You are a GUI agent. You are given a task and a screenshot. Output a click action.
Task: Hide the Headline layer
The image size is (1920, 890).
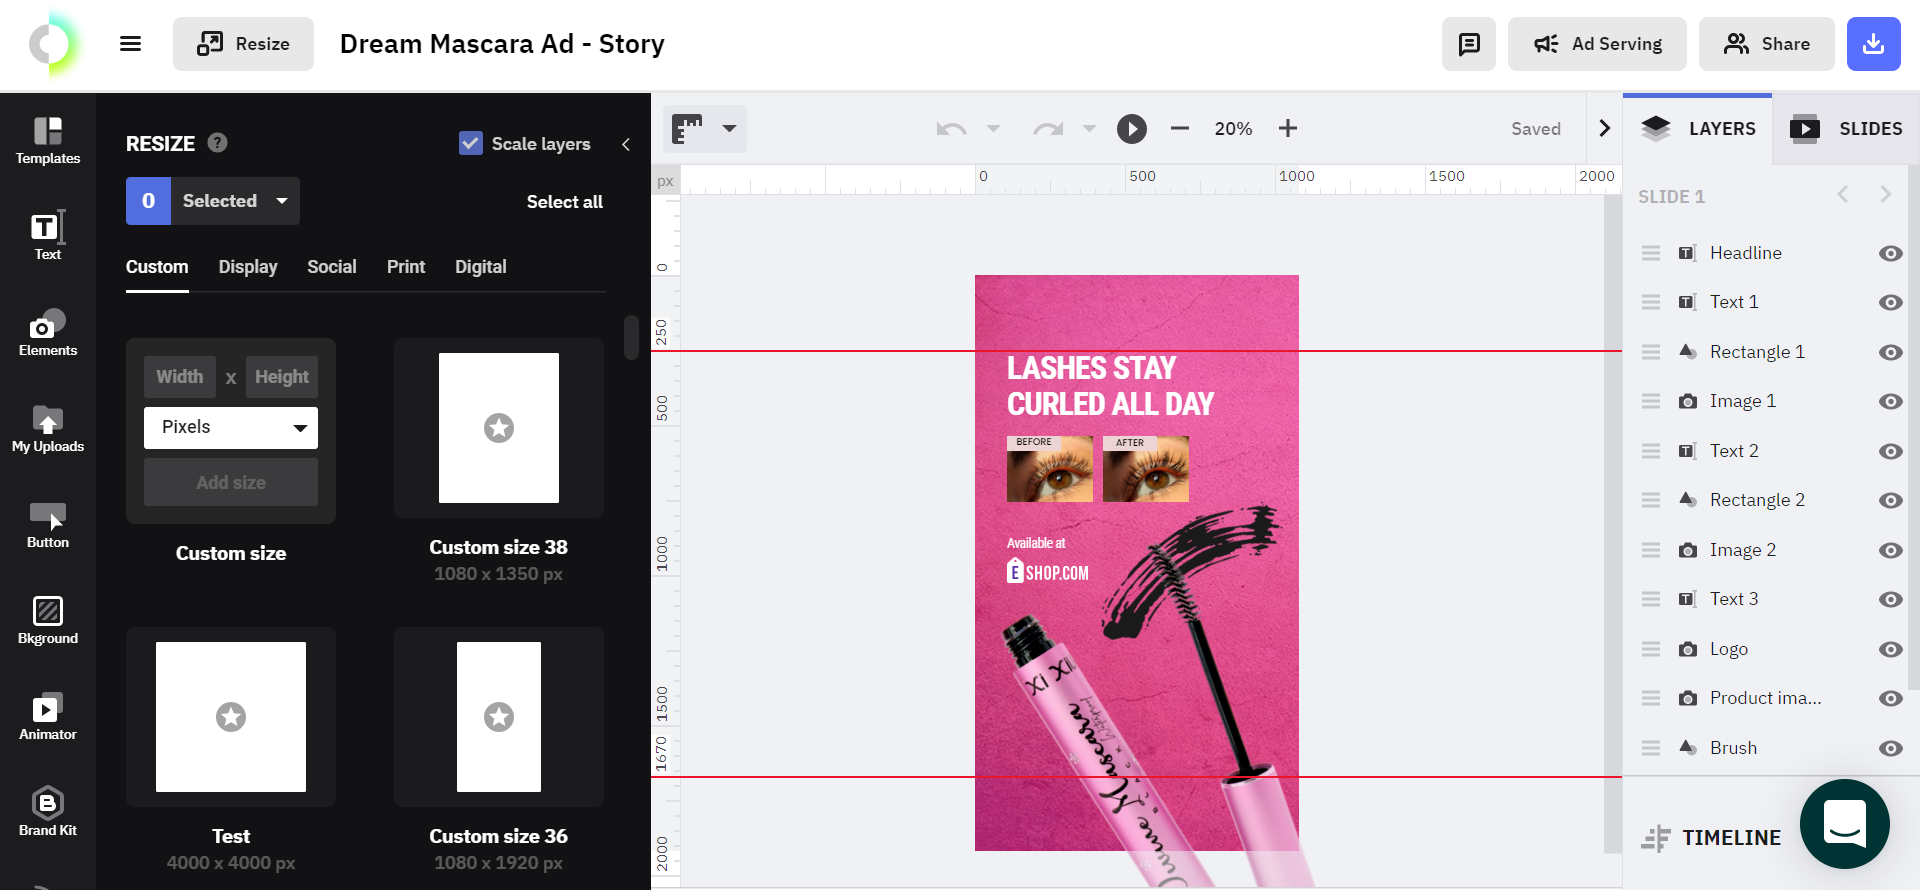1889,253
